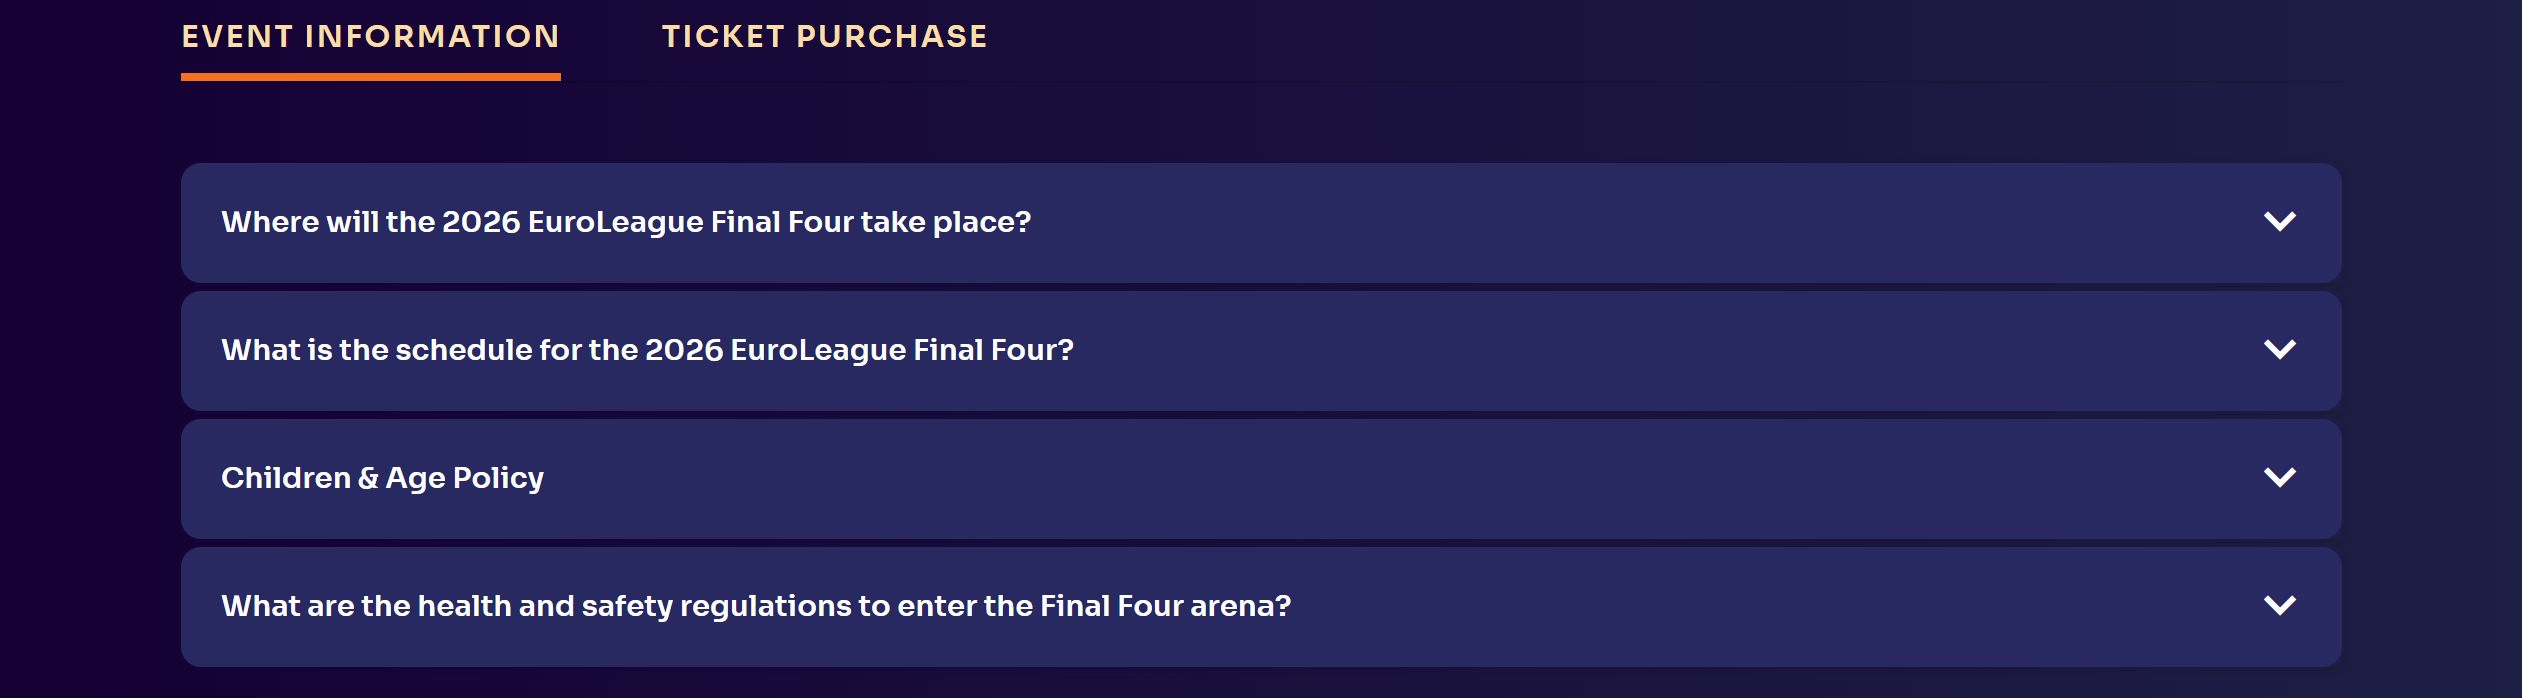Expand the Children & Age Policy title
Image resolution: width=2522 pixels, height=698 pixels.
click(382, 478)
